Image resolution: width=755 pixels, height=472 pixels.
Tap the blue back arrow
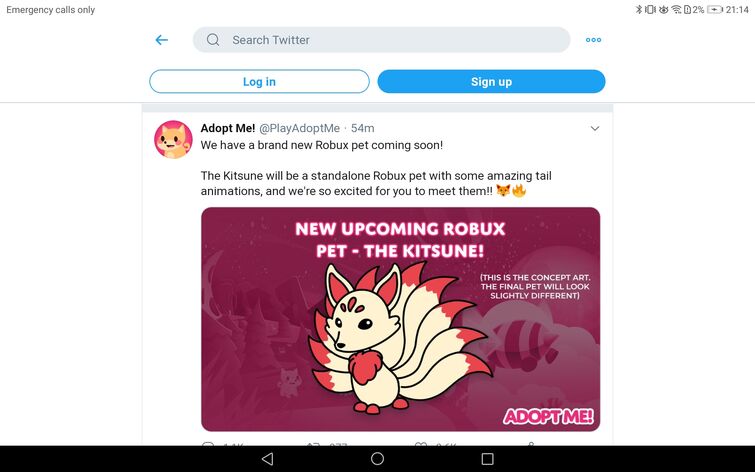point(162,40)
